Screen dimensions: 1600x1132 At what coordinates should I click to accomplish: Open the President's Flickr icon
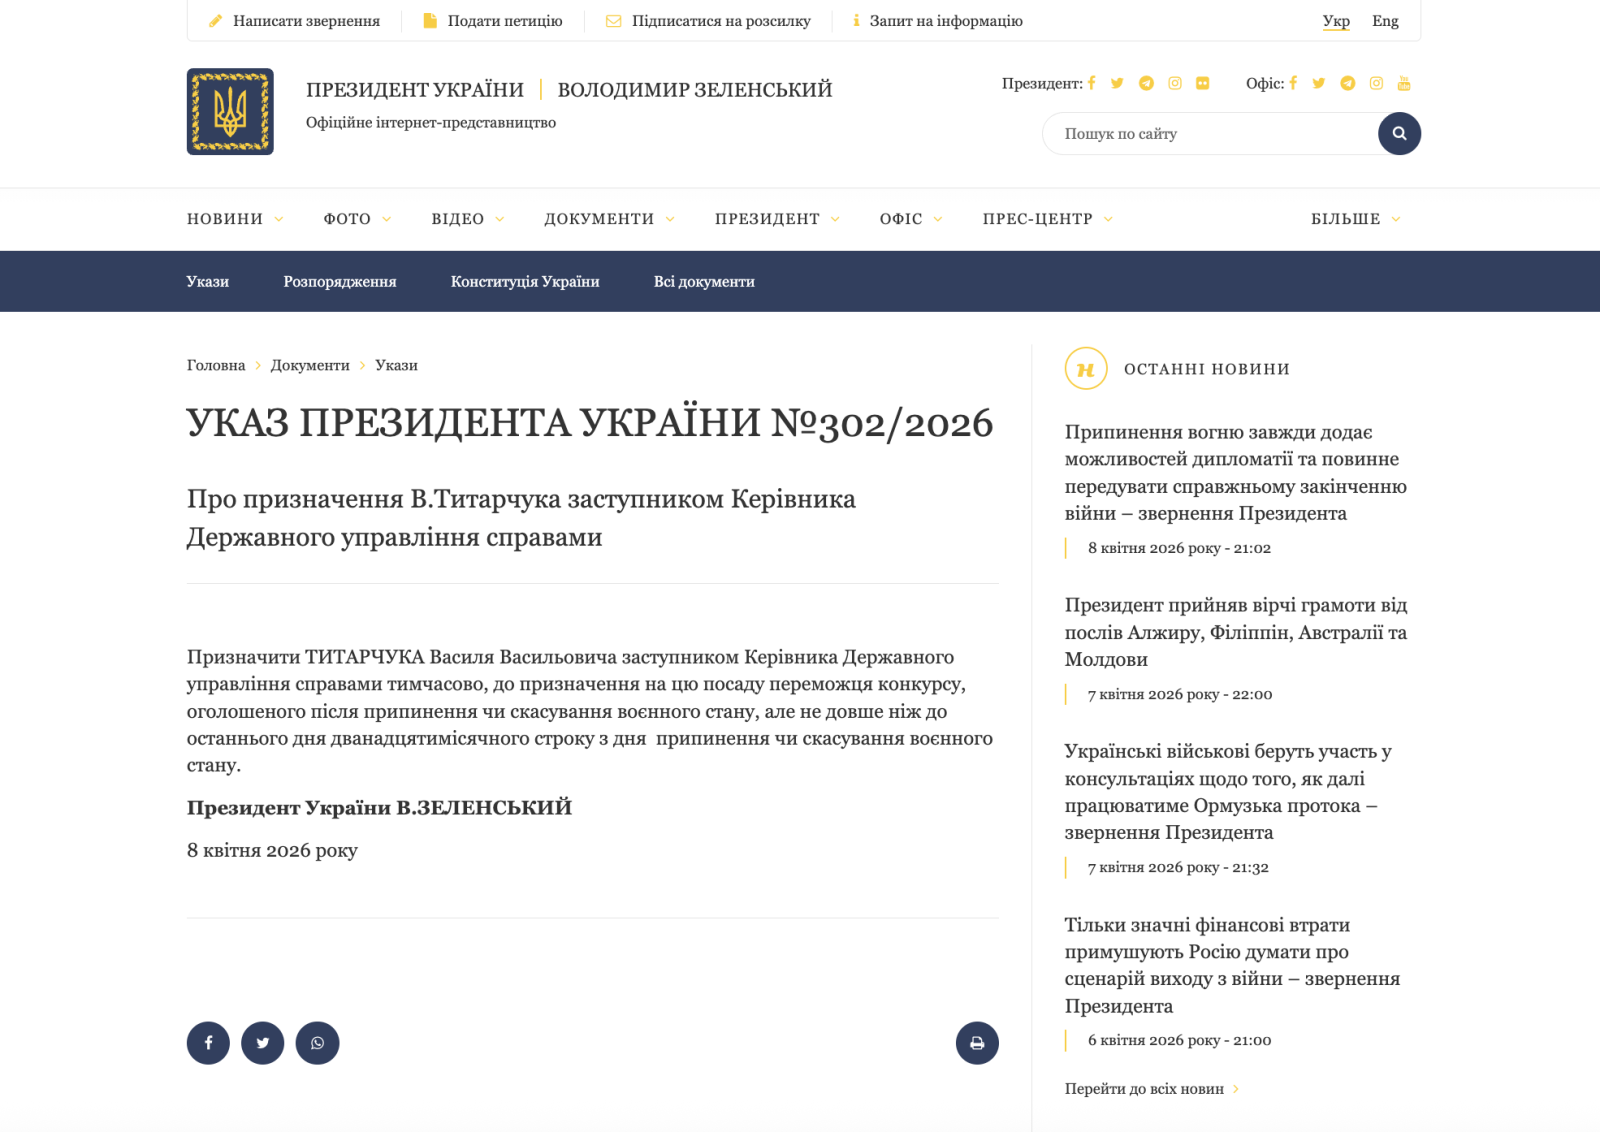pyautogui.click(x=1202, y=83)
